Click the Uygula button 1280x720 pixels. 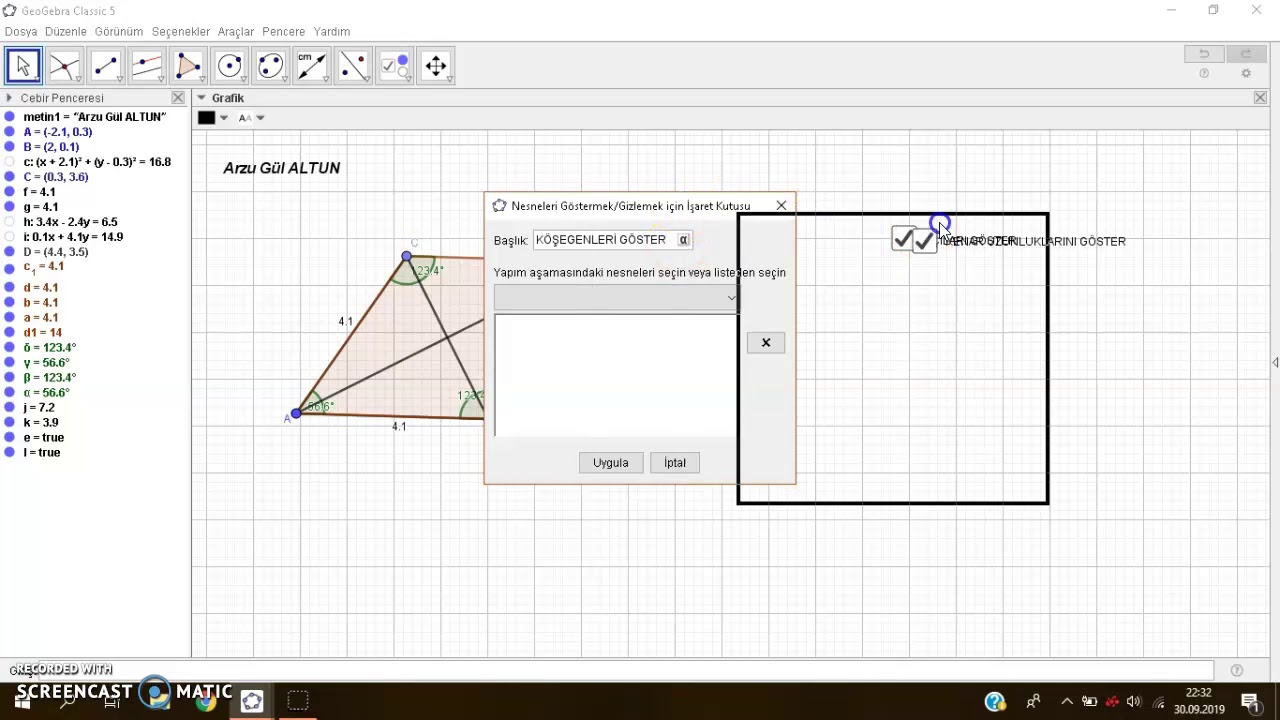point(611,463)
